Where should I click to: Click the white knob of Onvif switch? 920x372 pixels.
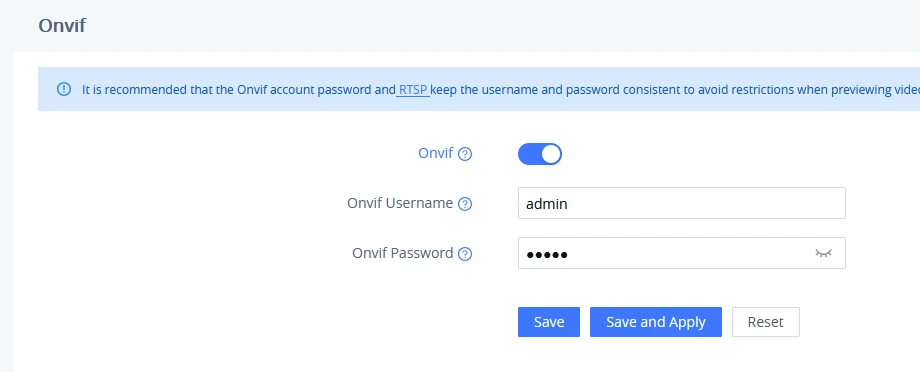[x=550, y=154]
